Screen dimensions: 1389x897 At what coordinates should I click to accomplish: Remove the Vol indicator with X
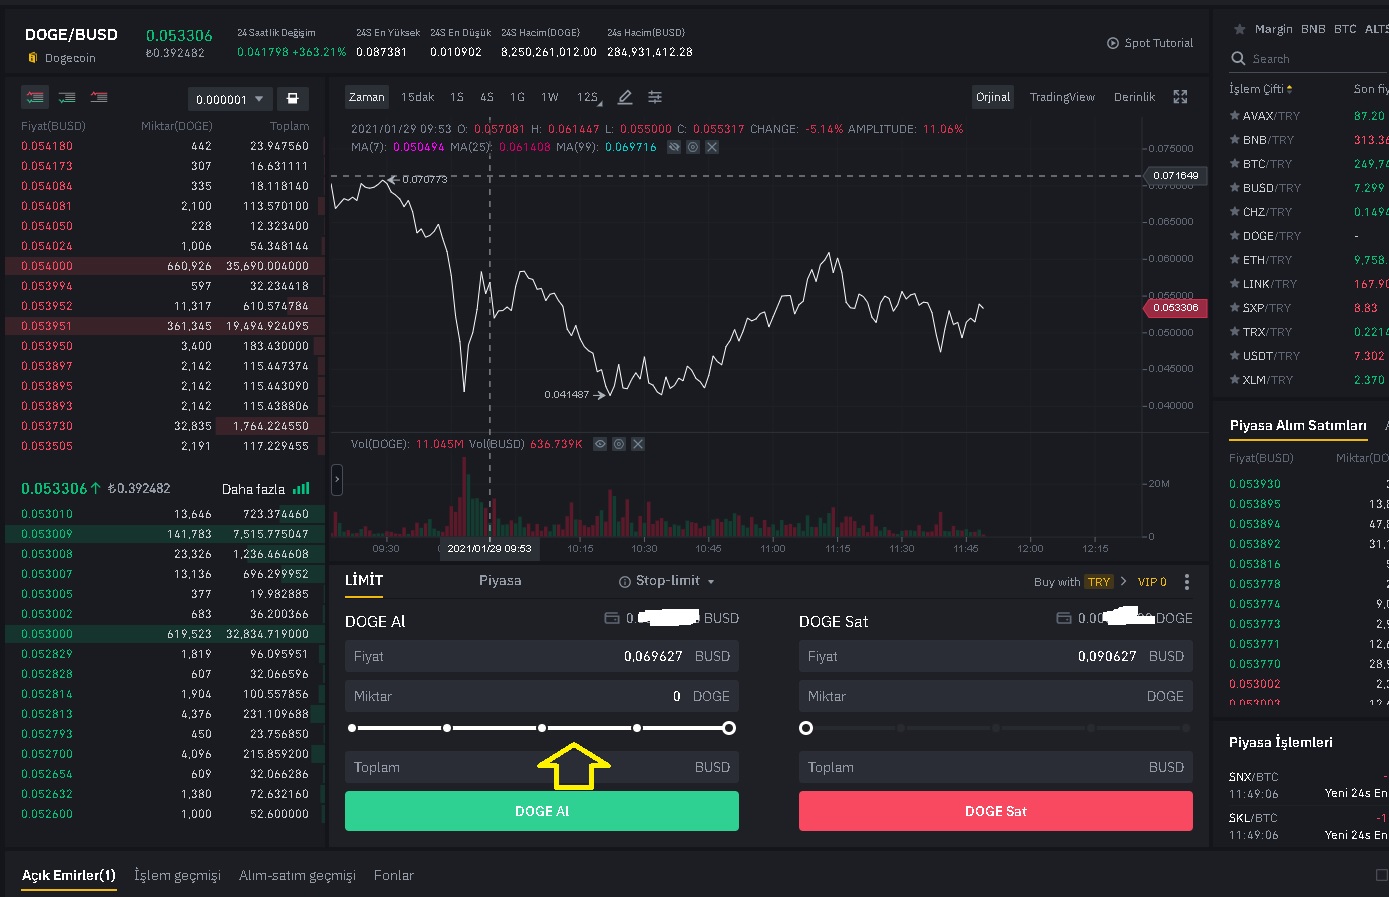pos(638,444)
